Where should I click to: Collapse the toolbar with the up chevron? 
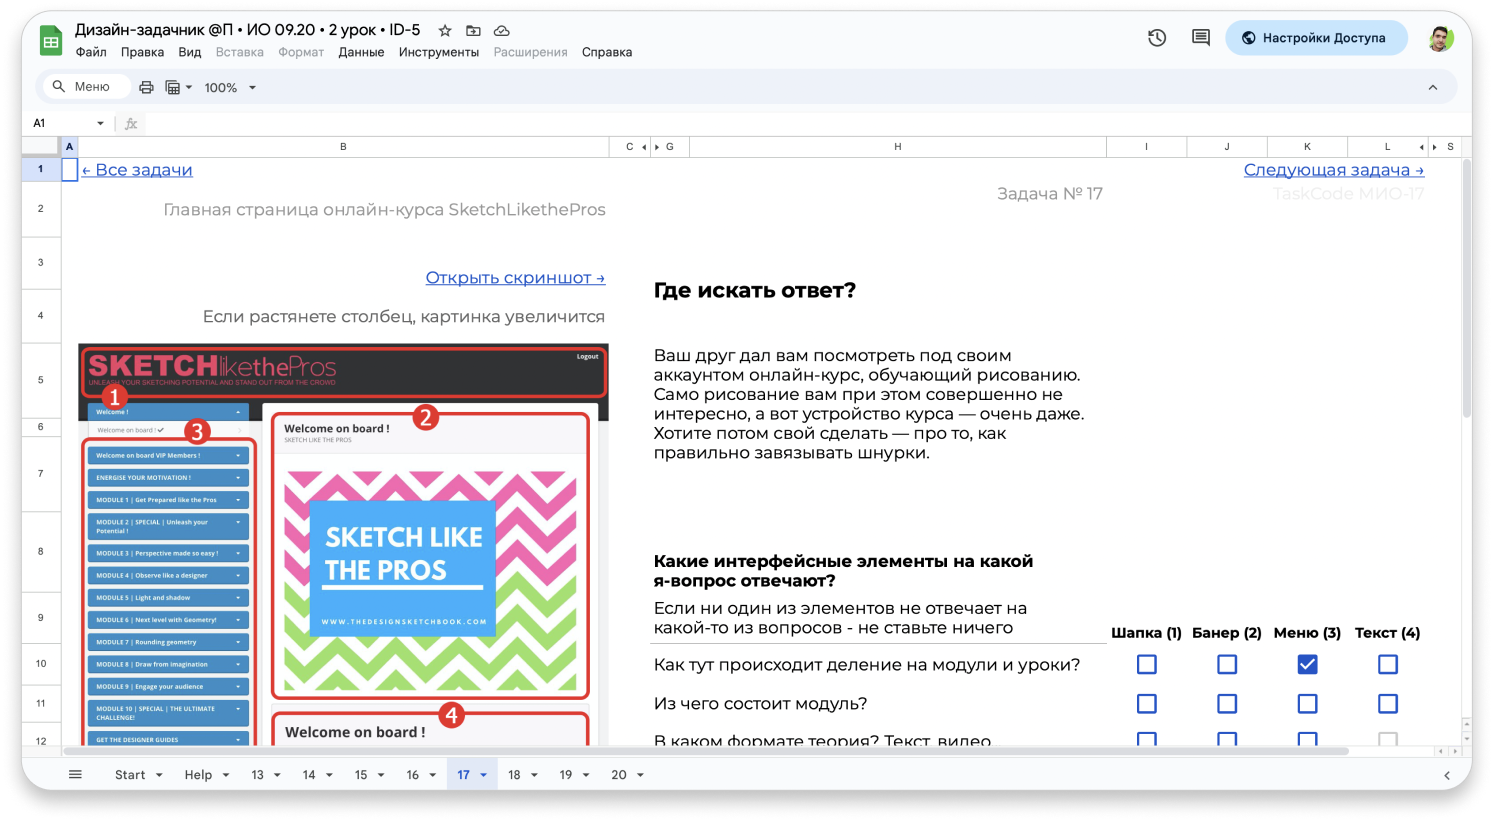(x=1433, y=87)
